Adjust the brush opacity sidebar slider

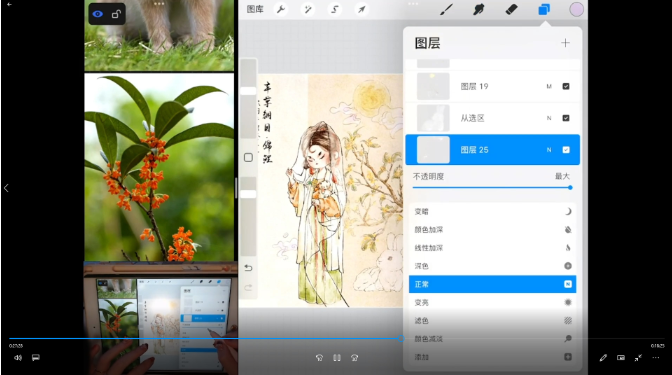[x=248, y=194]
